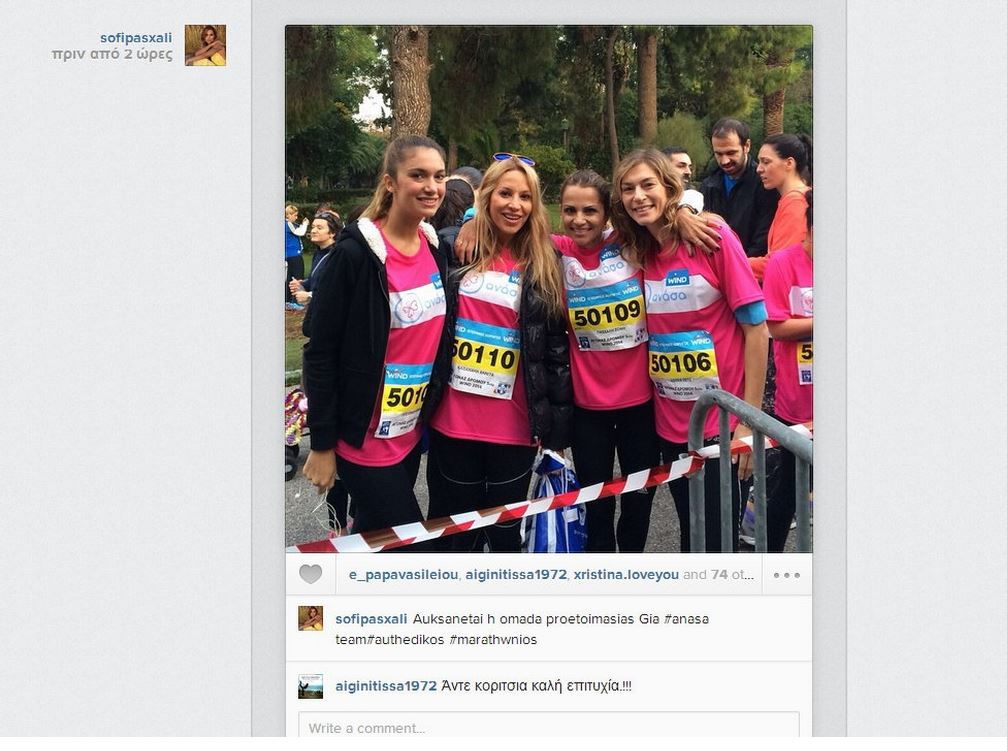The width and height of the screenshot is (1007, 751).
Task: Open sofipasxali username in the caption
Action: point(371,619)
